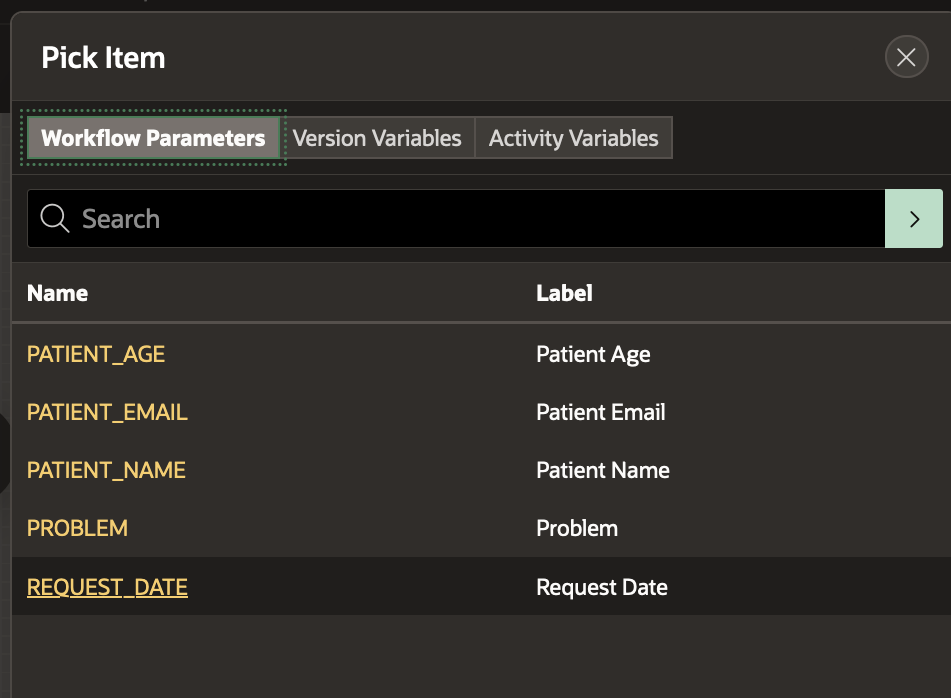Close the Pick Item dialog
This screenshot has width=951, height=698.
point(906,58)
